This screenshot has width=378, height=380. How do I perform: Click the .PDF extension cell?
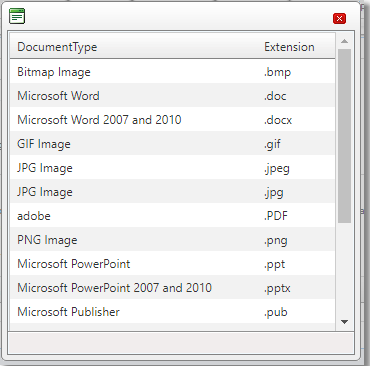tap(276, 216)
